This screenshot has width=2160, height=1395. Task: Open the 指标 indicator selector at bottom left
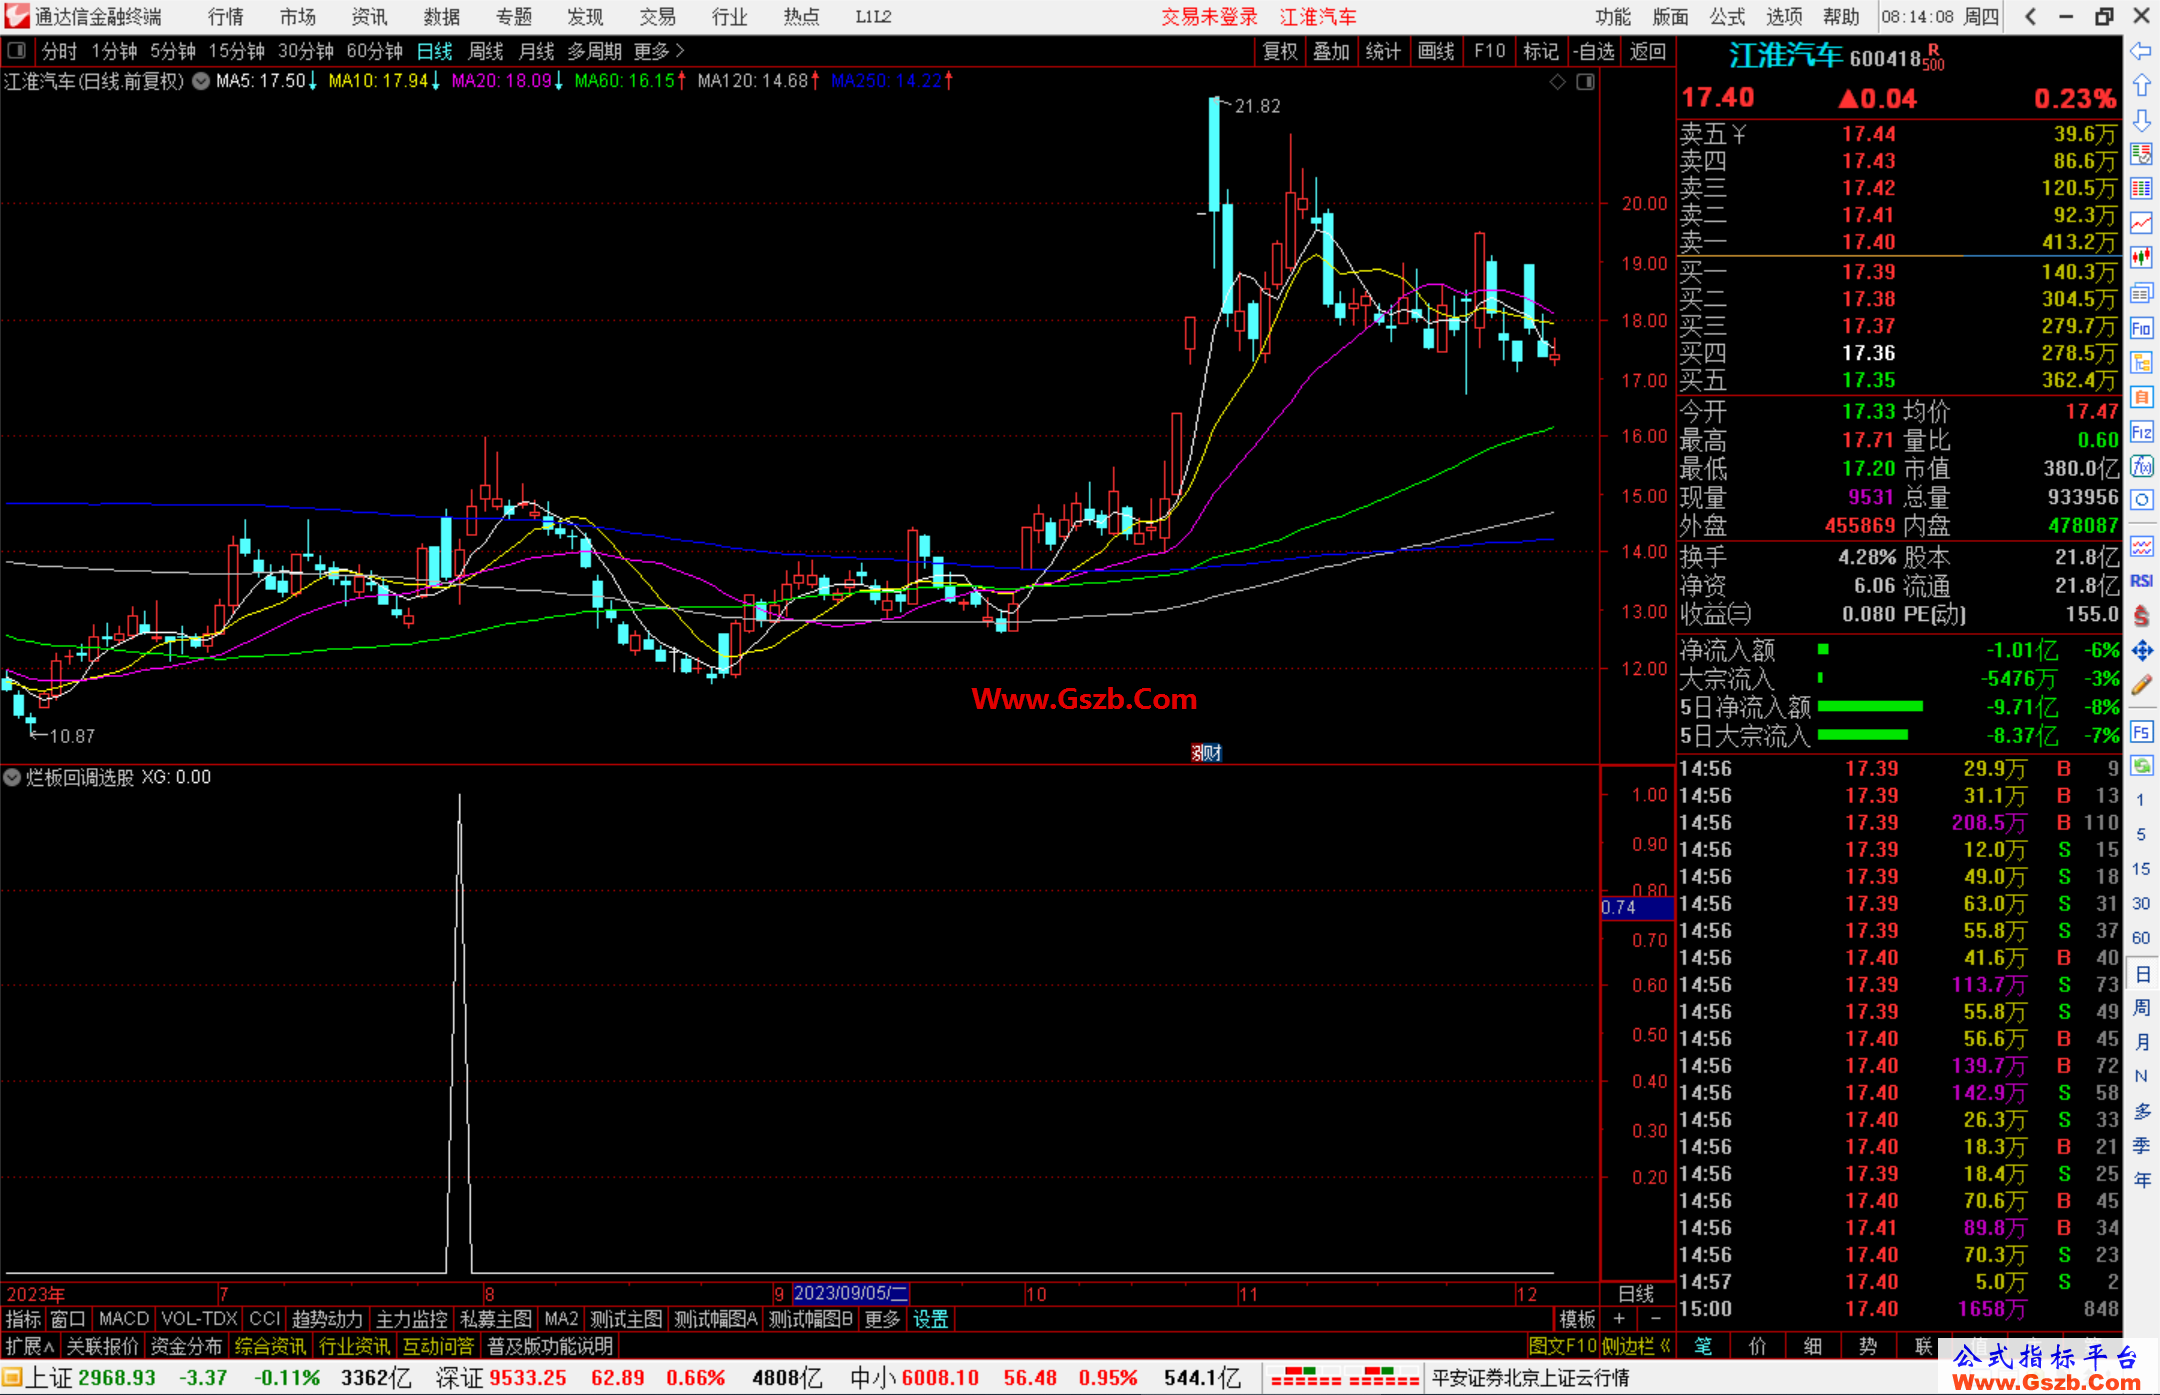click(23, 1320)
